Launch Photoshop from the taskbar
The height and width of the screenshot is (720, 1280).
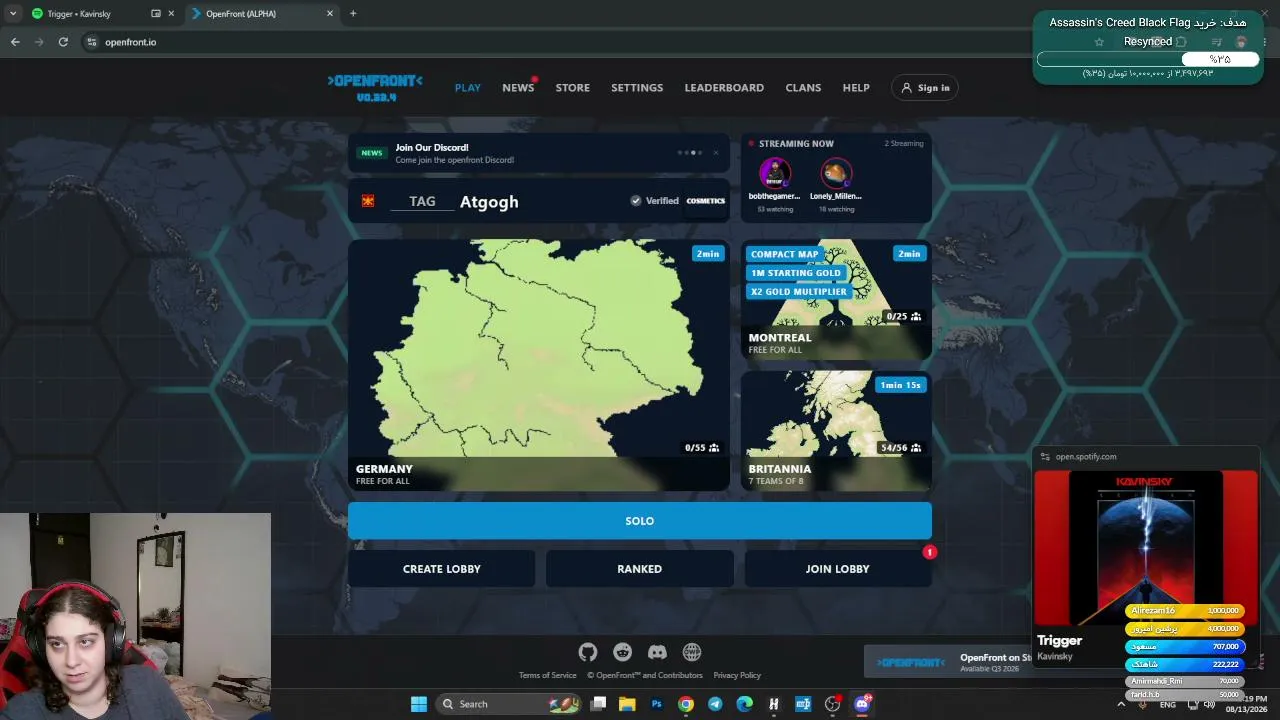(x=657, y=704)
